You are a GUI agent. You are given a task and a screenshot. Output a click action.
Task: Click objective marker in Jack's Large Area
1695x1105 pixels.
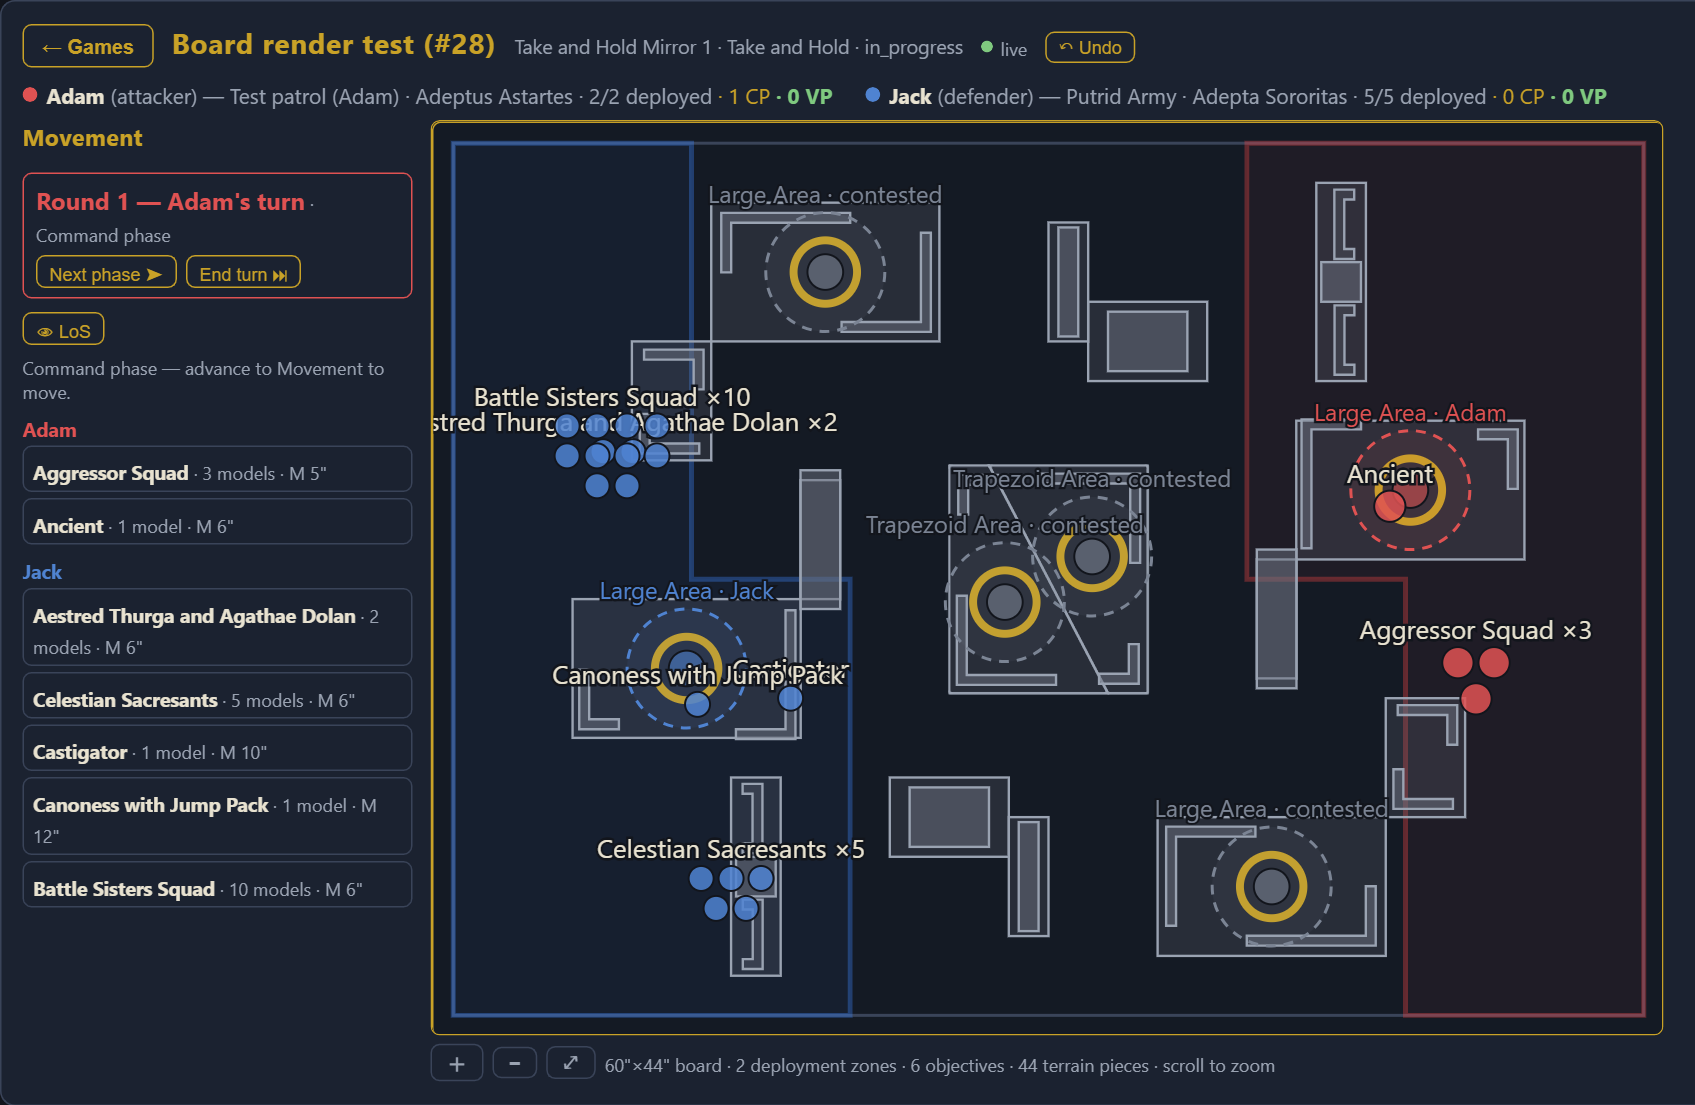click(x=686, y=667)
